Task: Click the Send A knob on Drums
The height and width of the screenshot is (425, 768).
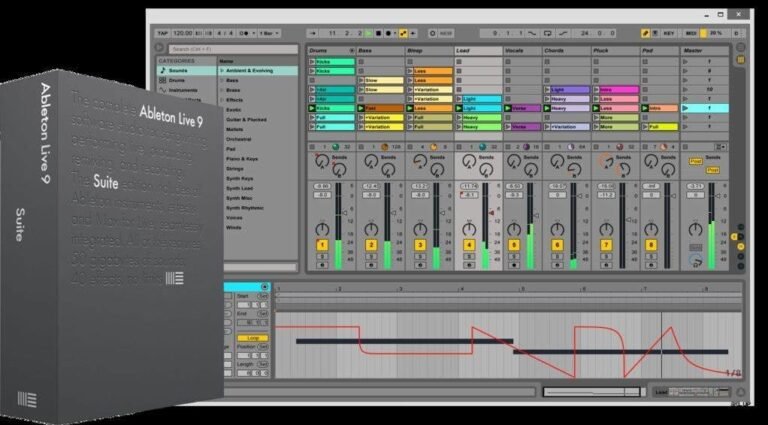Action: (x=322, y=161)
